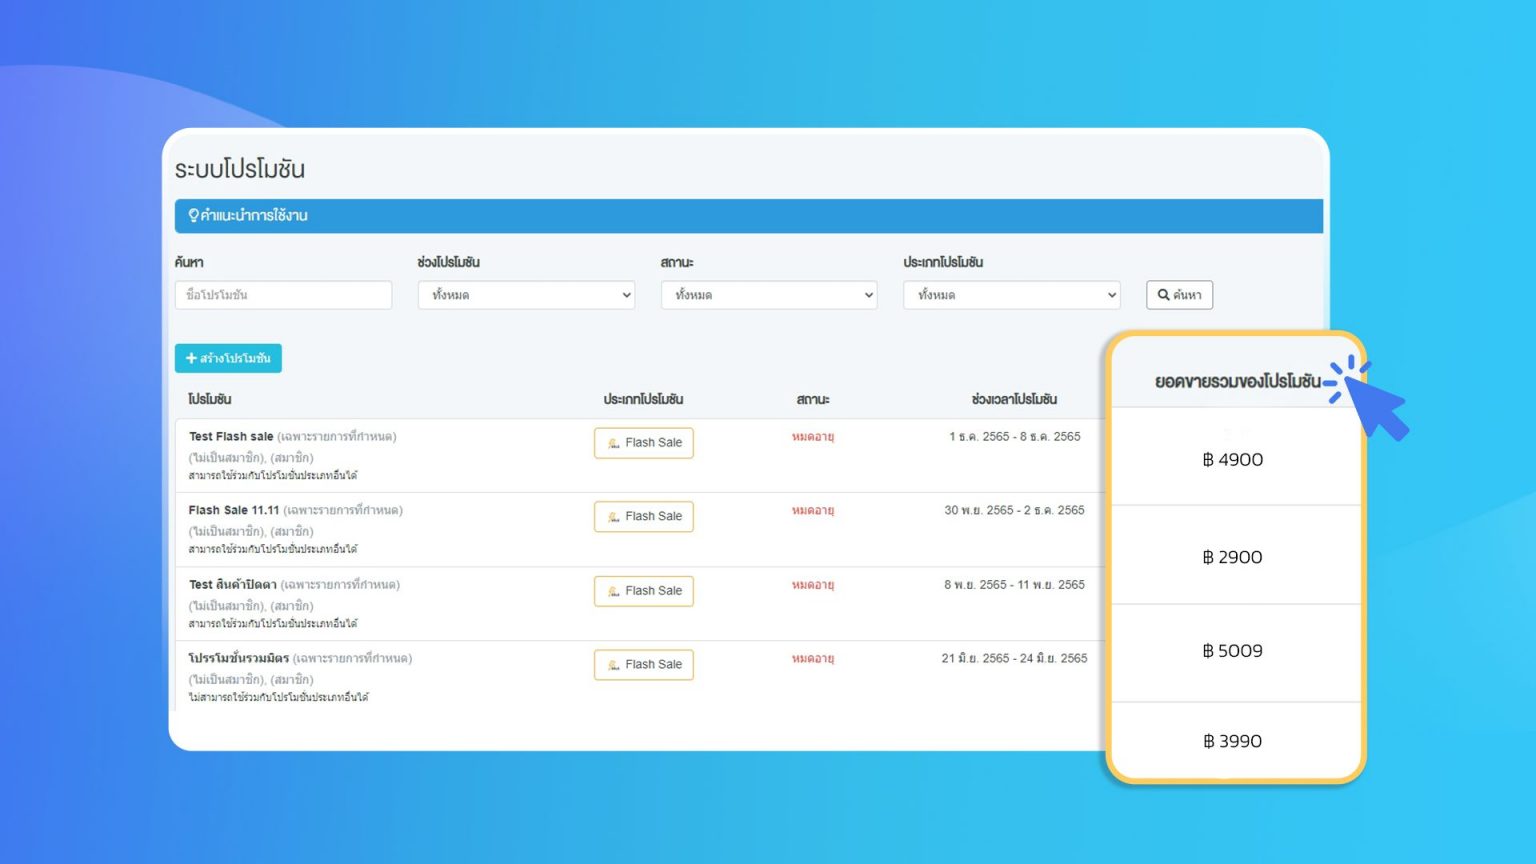Click Flash Sale icon on Test สินค้าปิดตา row
Image resolution: width=1536 pixels, height=864 pixels.
click(613, 591)
